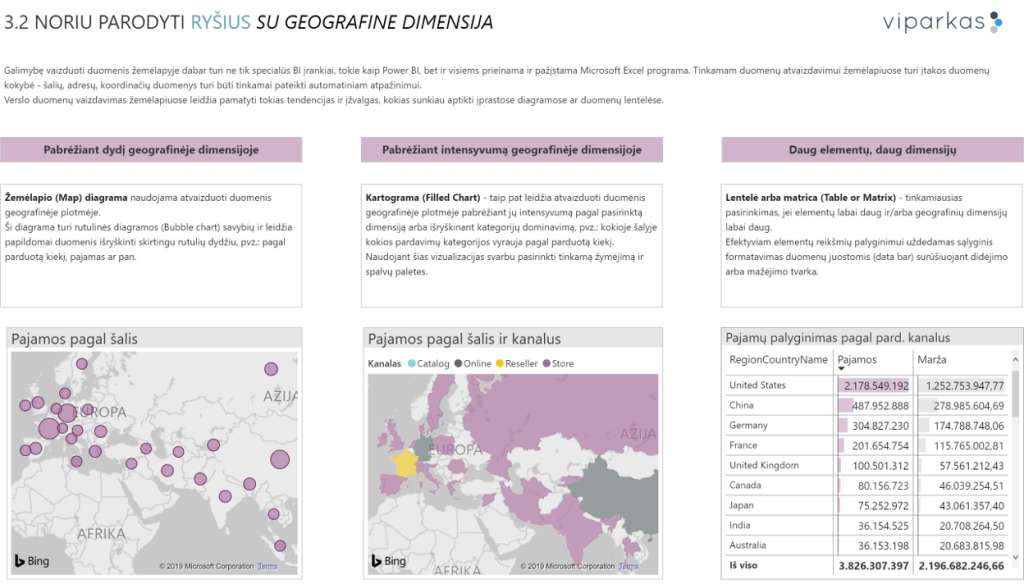
Task: Click the Catalog legend dot
Action: click(x=411, y=364)
